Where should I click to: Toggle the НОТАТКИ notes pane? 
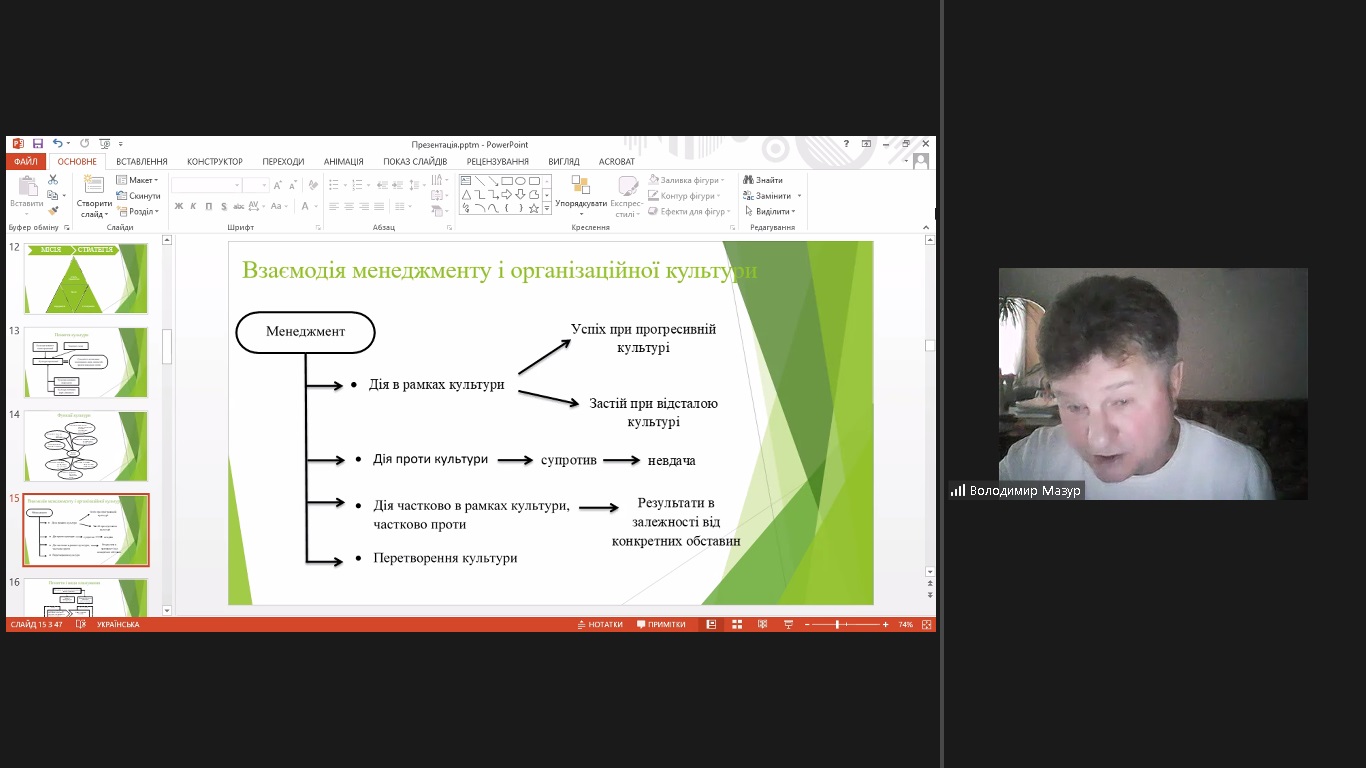pos(600,624)
